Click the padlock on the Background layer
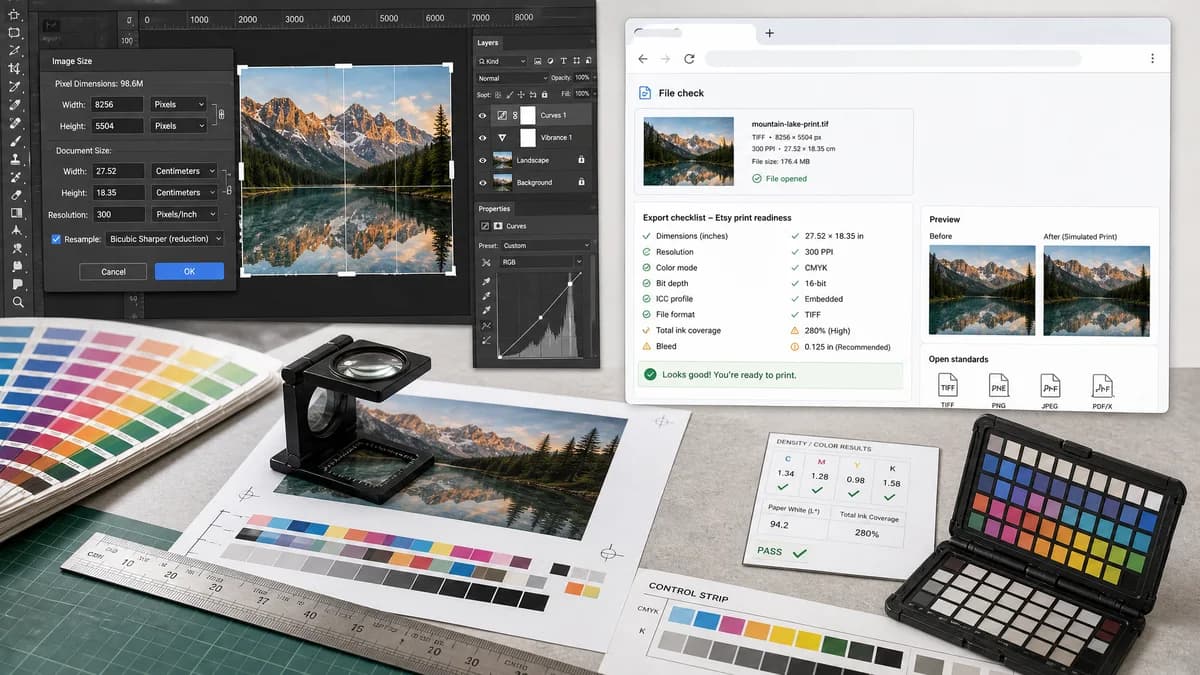The image size is (1200, 675). click(x=581, y=182)
